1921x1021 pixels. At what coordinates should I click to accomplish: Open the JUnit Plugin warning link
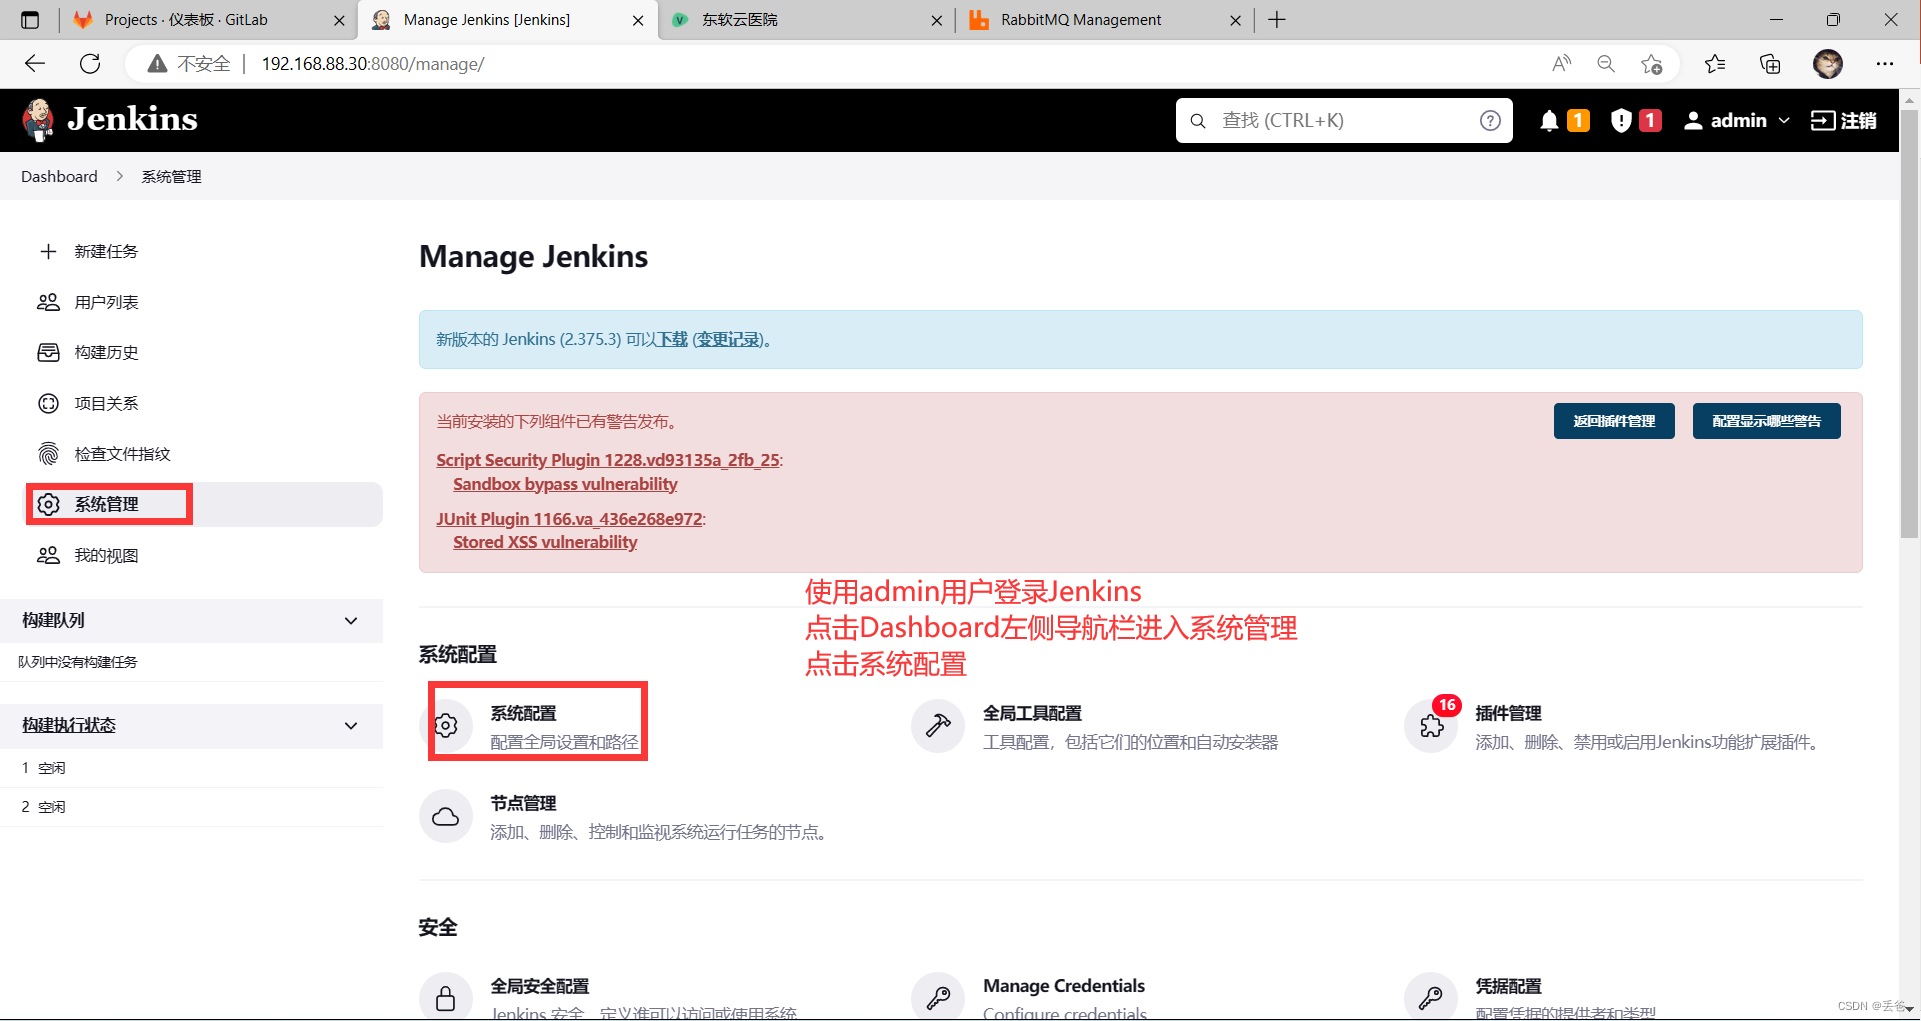click(x=569, y=519)
